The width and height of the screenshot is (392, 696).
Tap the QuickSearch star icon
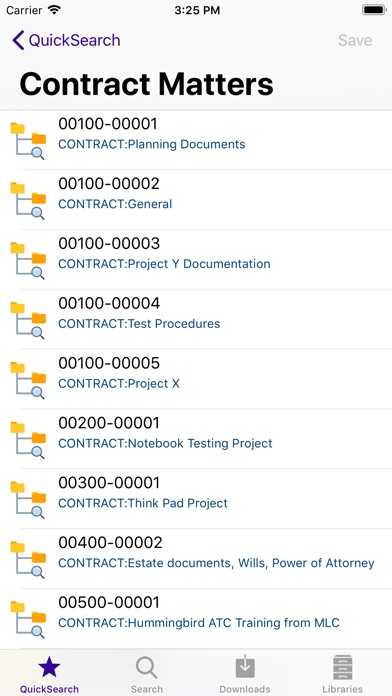click(49, 668)
